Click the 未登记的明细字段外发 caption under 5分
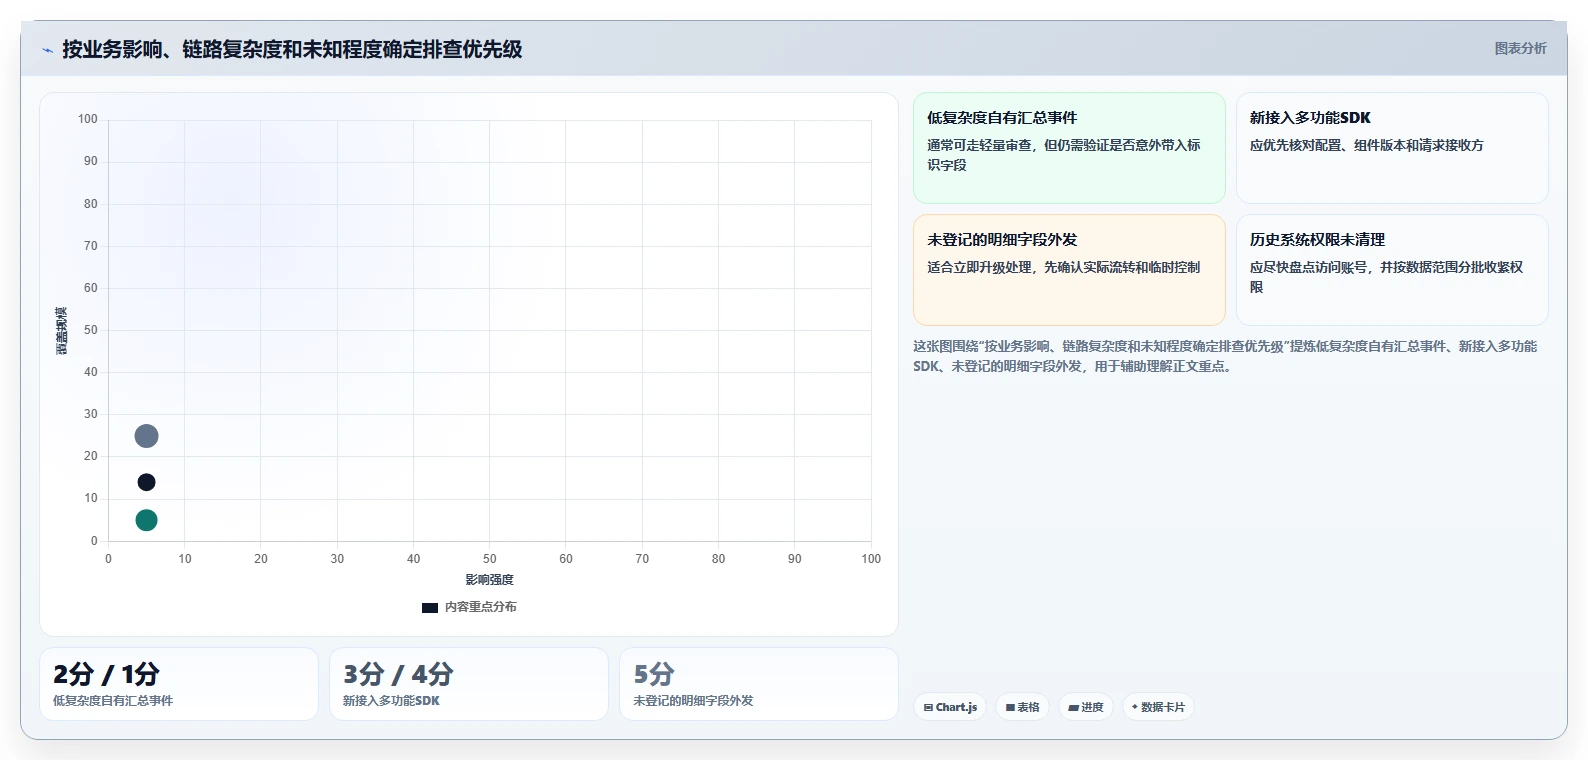This screenshot has height=760, width=1588. pyautogui.click(x=693, y=701)
